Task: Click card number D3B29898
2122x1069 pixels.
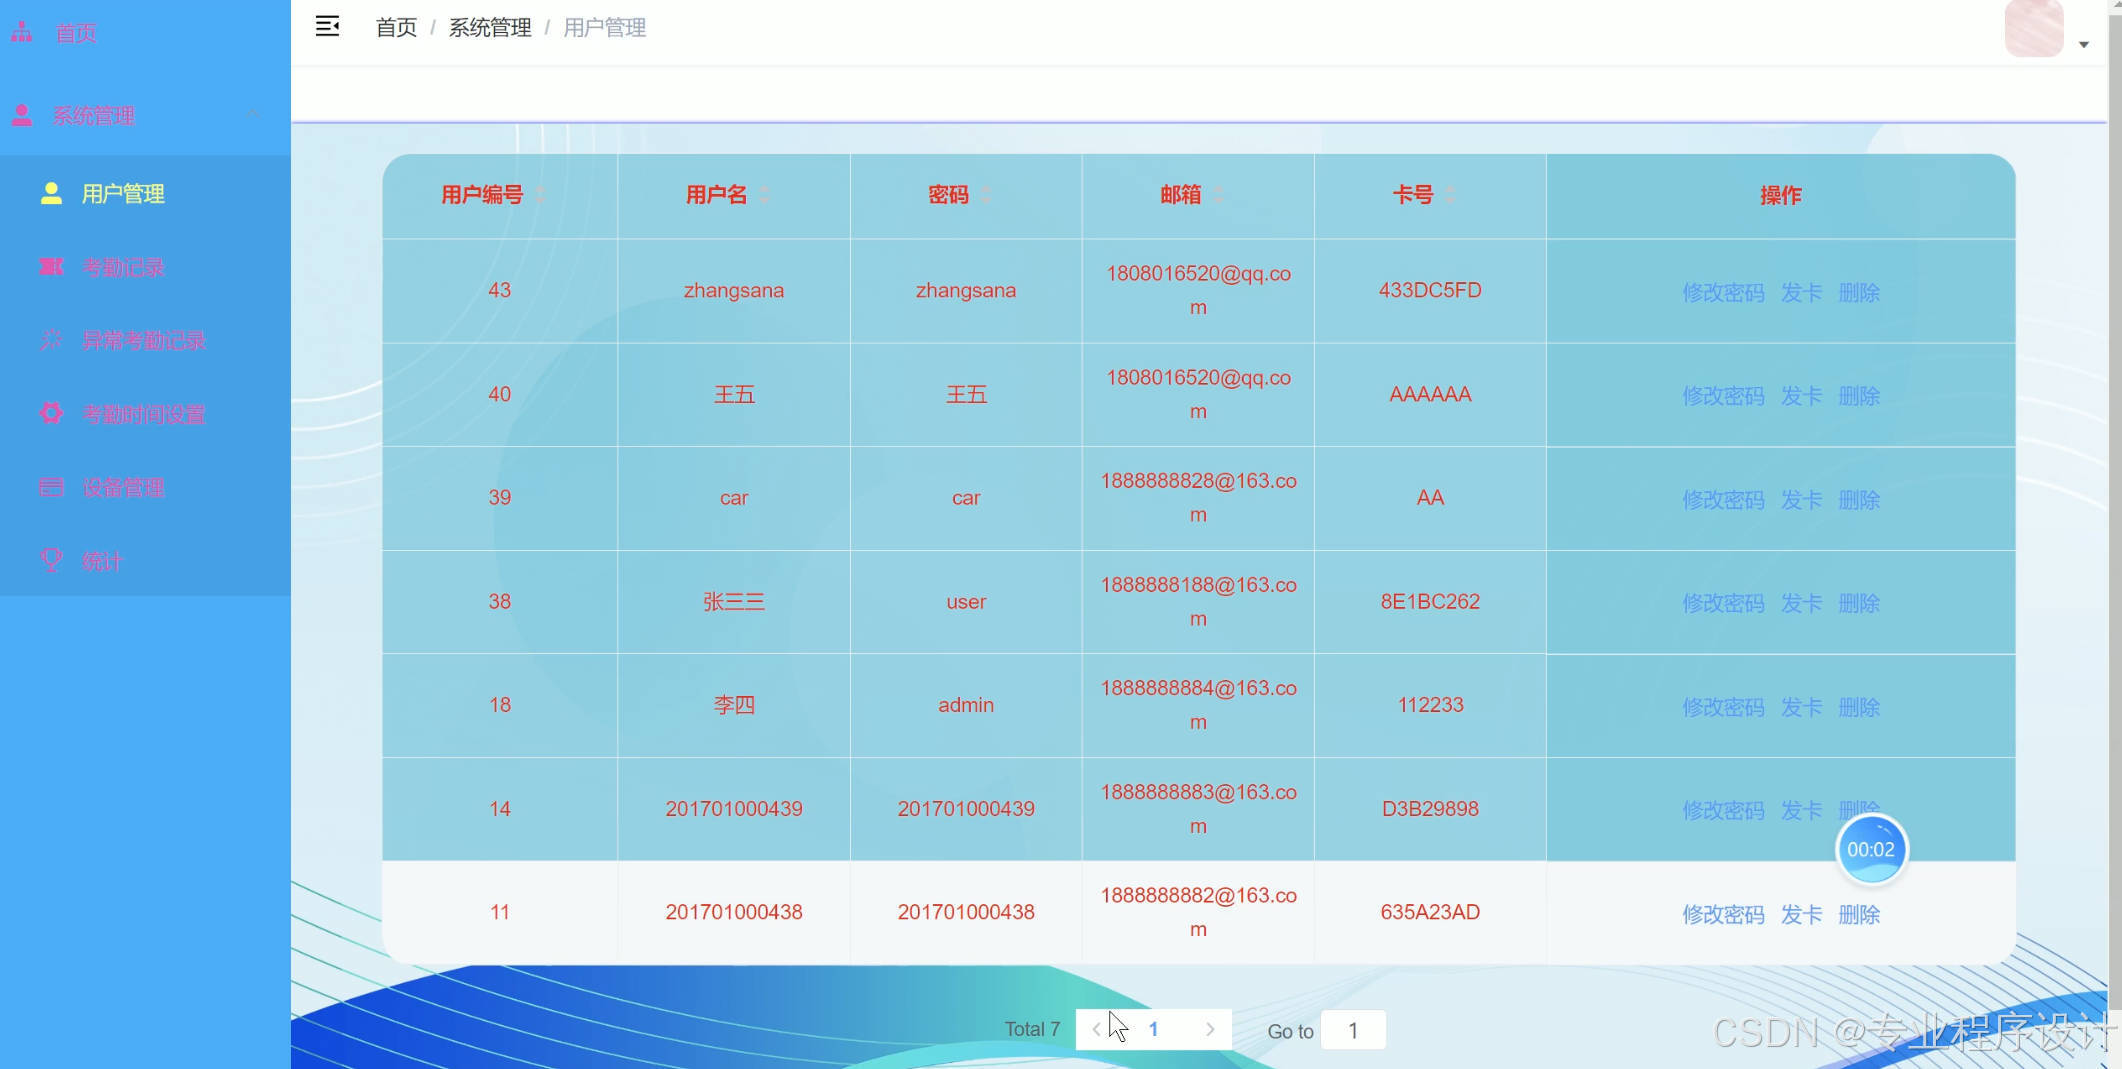Action: click(1430, 808)
